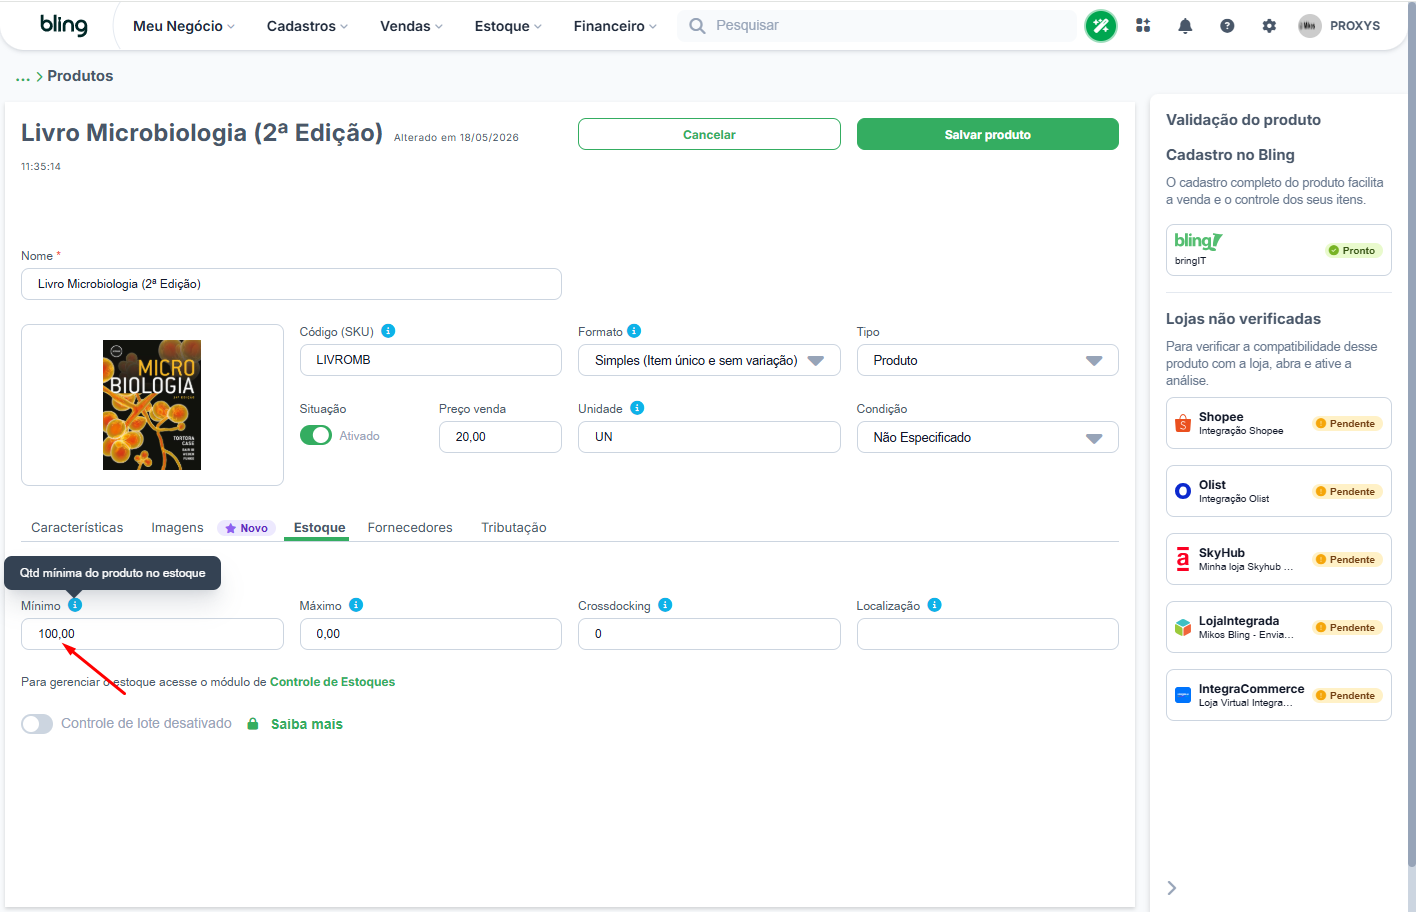1416x912 pixels.
Task: Open the Formato dropdown
Action: (x=709, y=360)
